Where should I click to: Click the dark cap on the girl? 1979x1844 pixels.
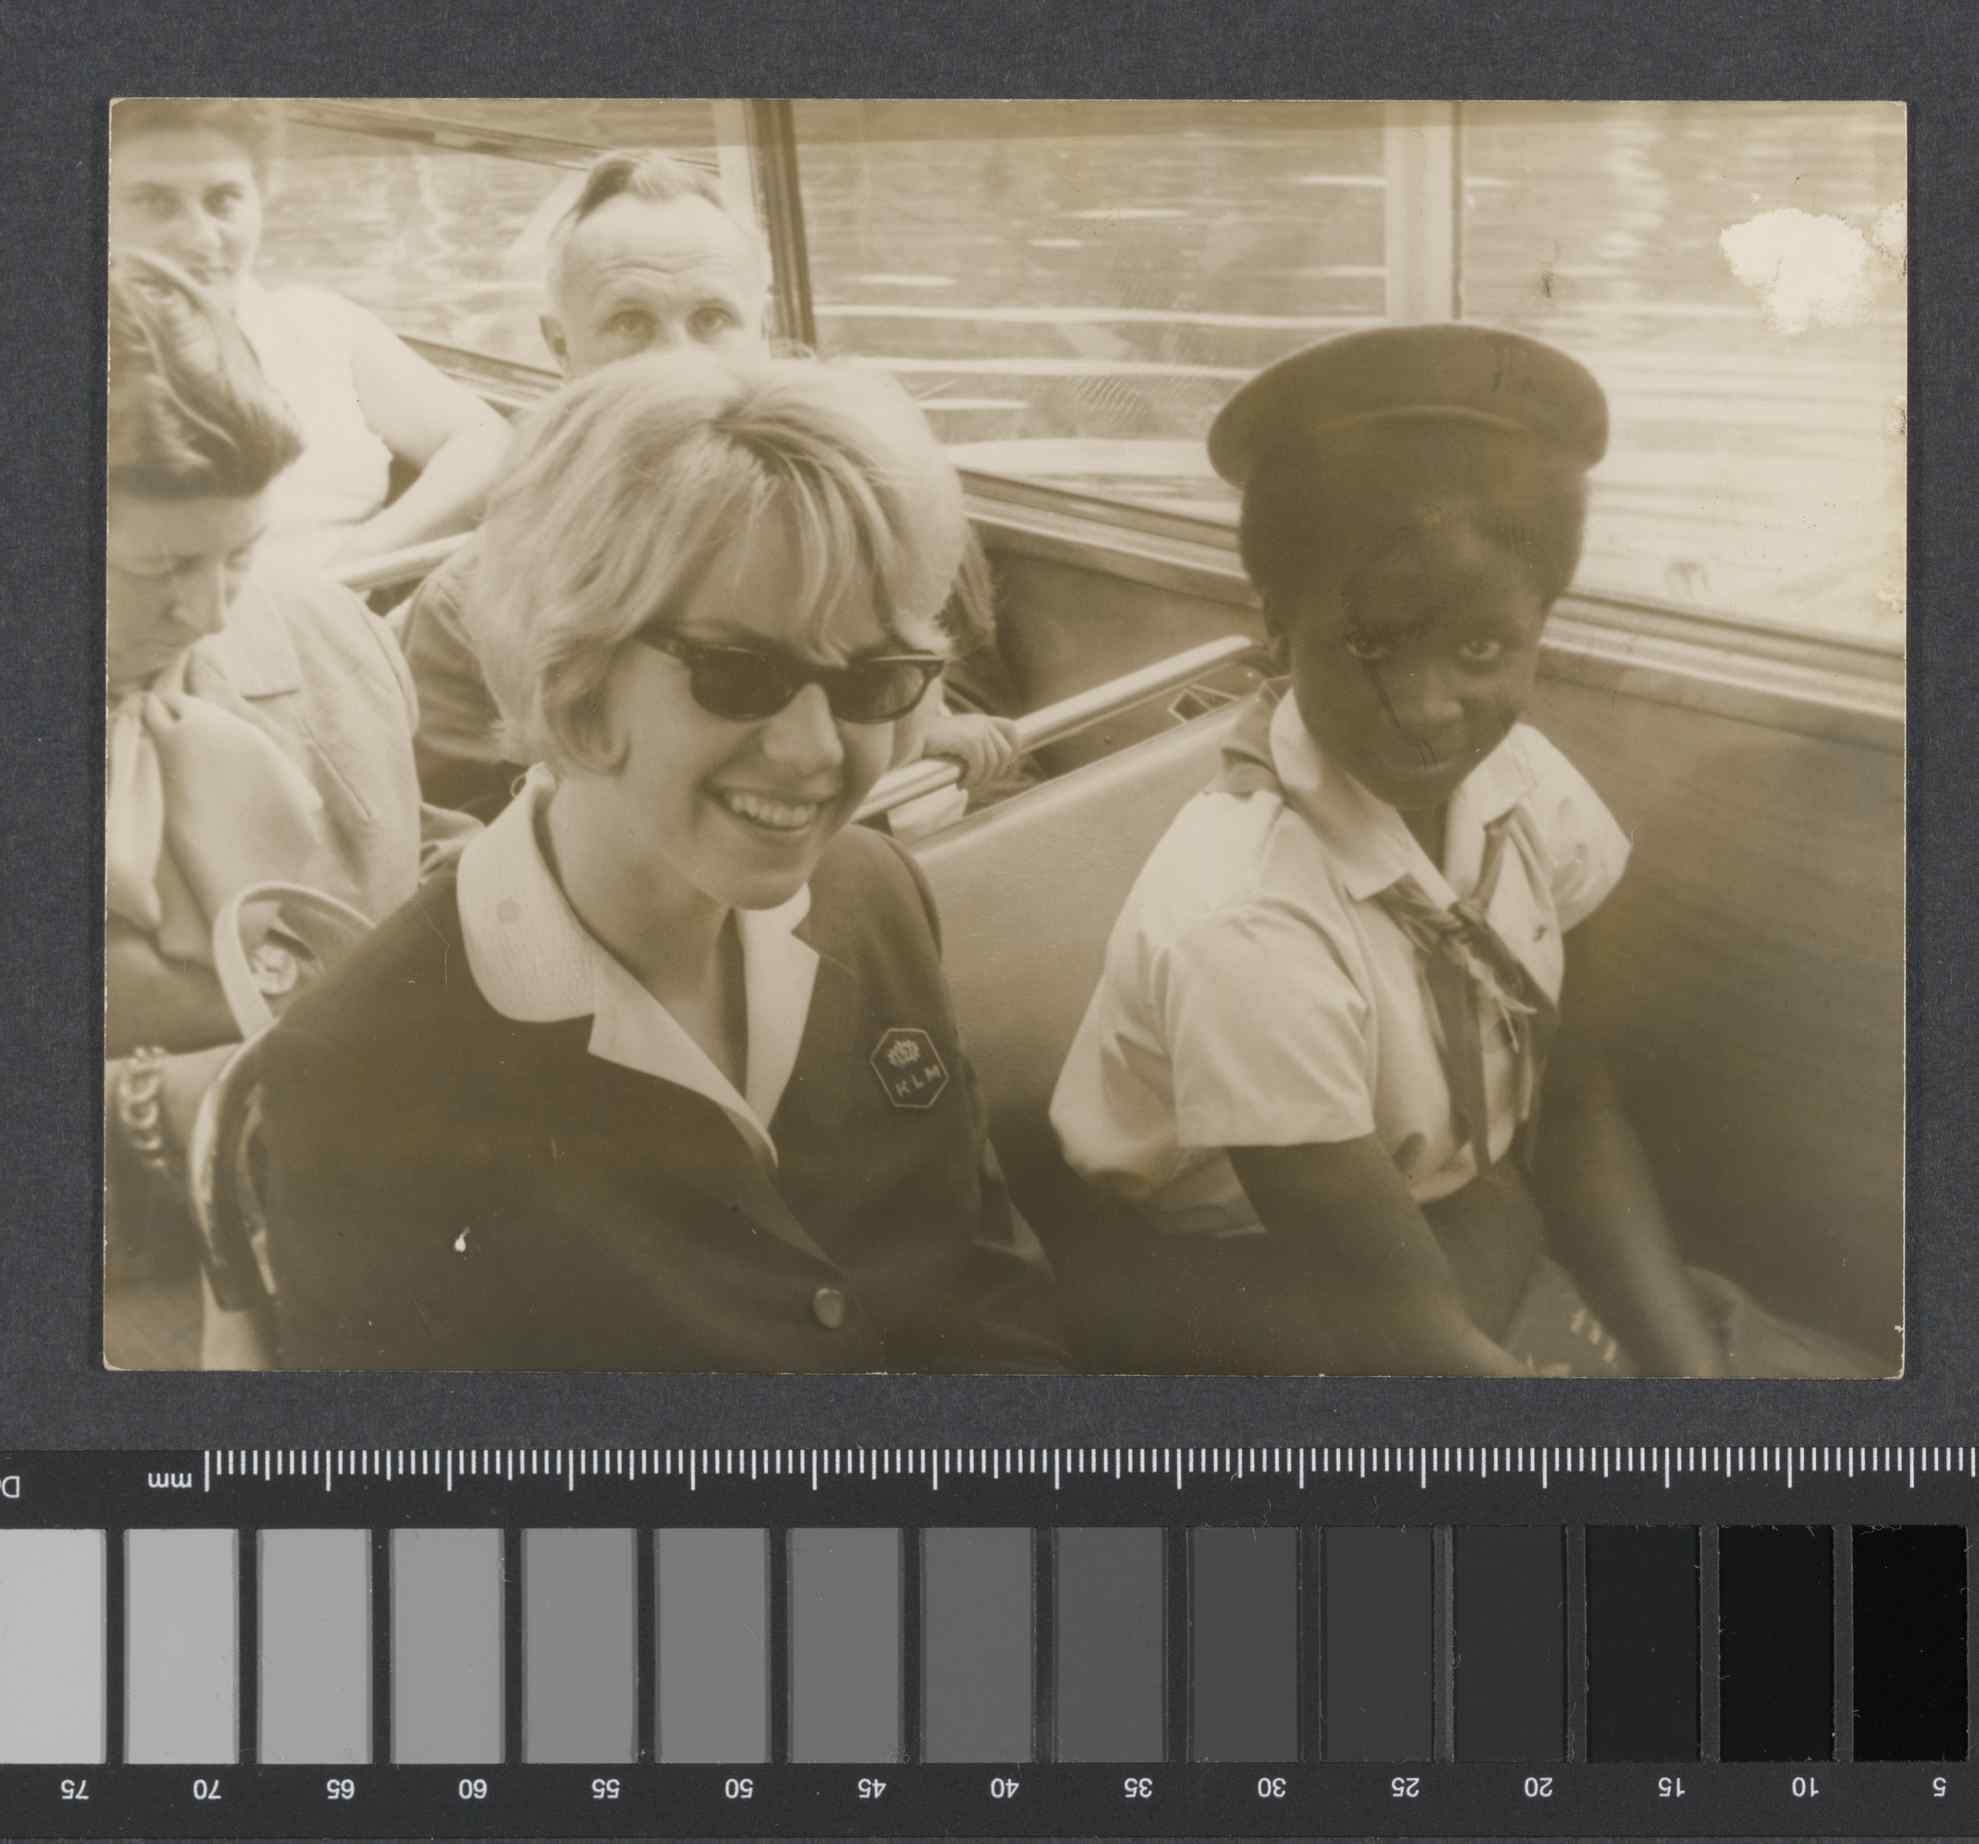pos(1407,407)
